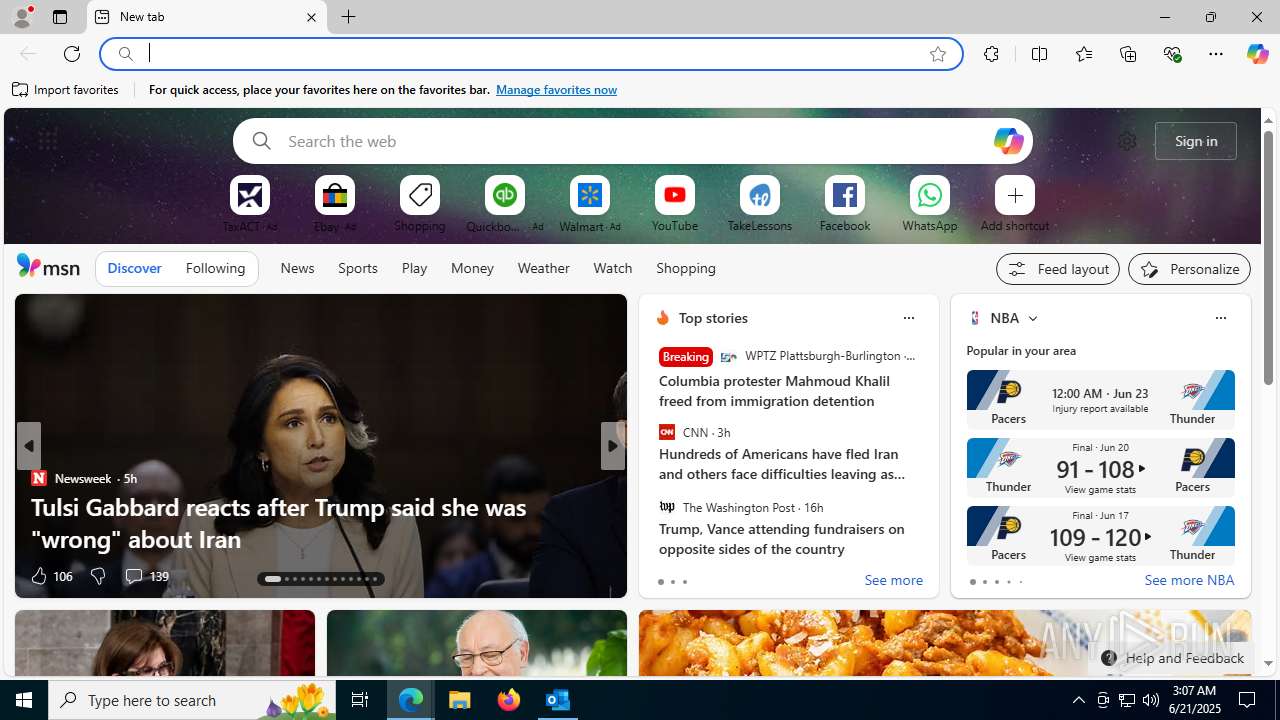The height and width of the screenshot is (720, 1280).
Task: Open File Explorer in taskbar
Action: pos(460,700)
